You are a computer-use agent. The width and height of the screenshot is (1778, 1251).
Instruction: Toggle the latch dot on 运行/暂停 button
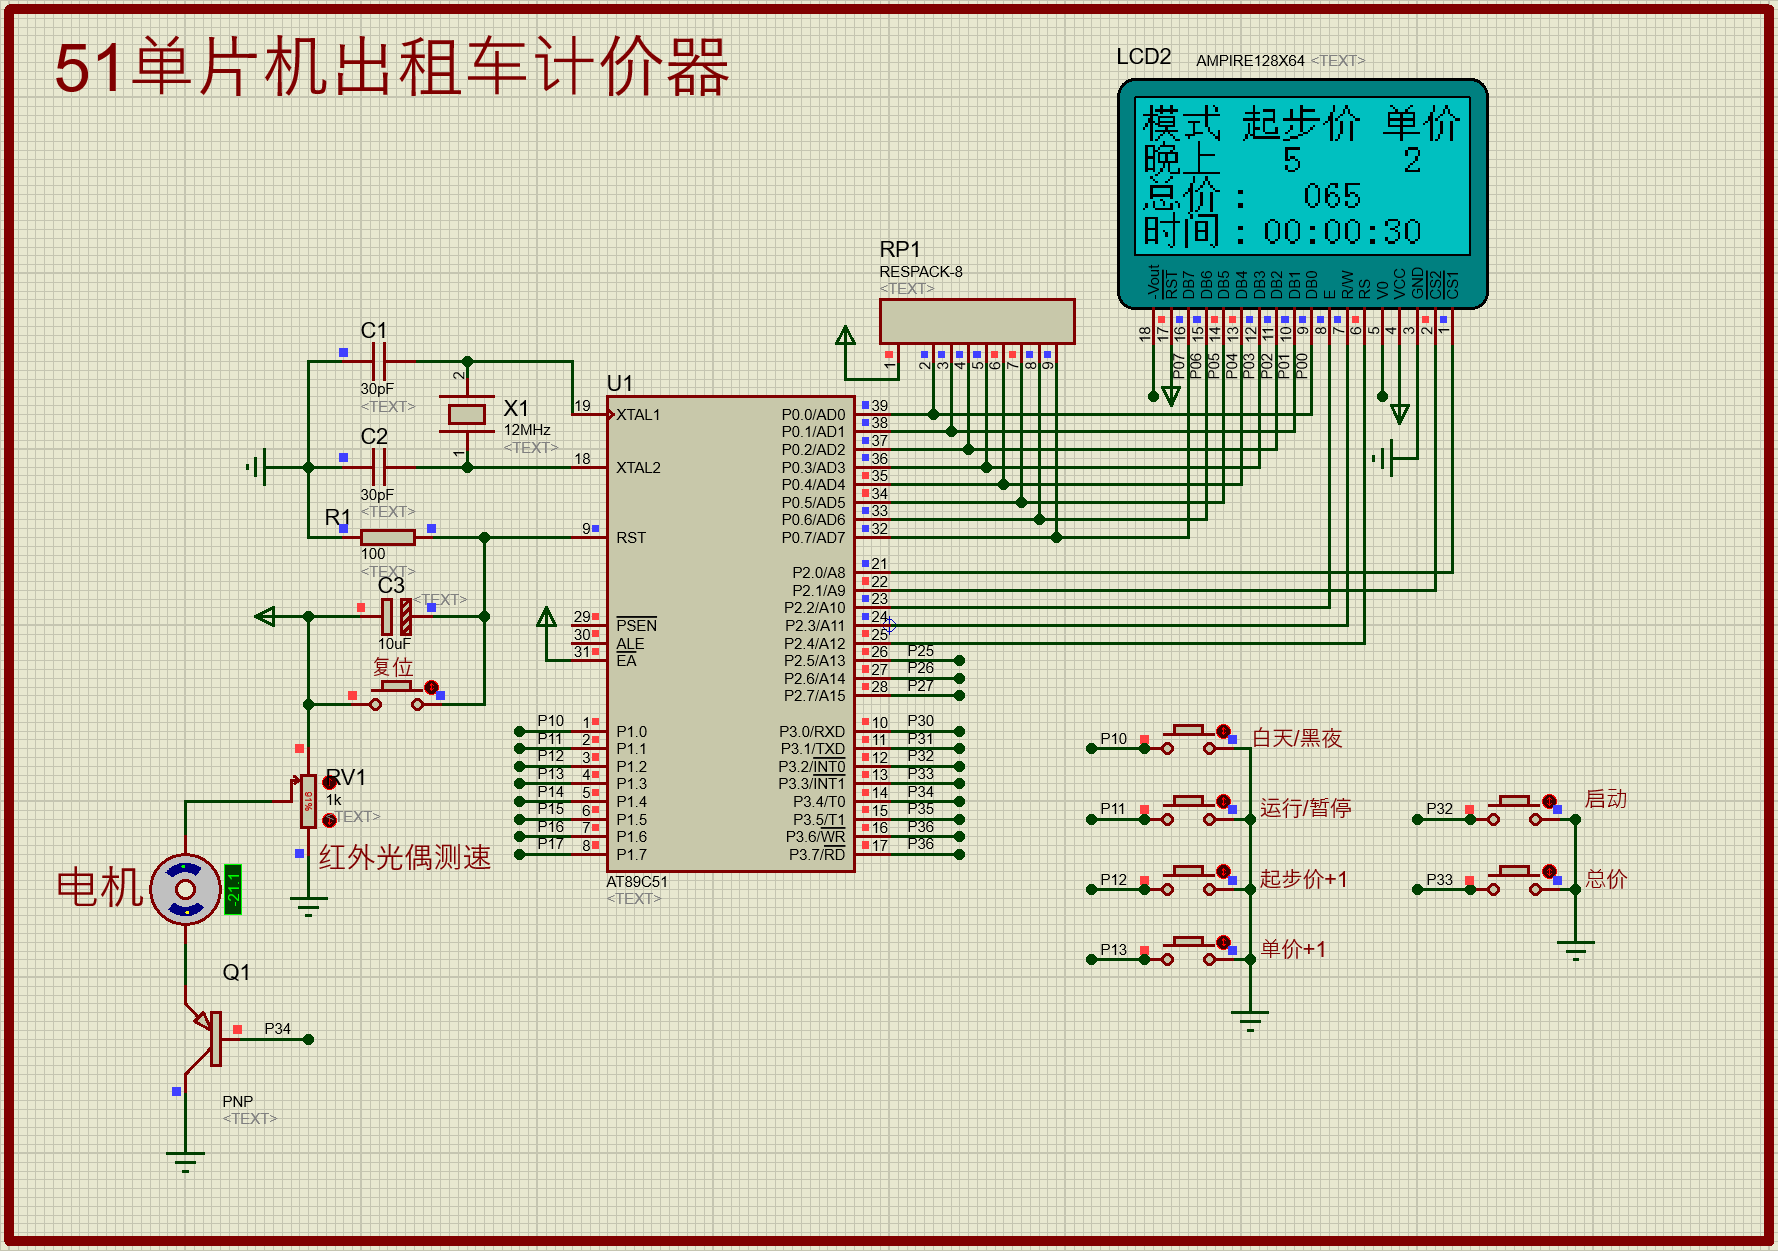pos(1222,801)
